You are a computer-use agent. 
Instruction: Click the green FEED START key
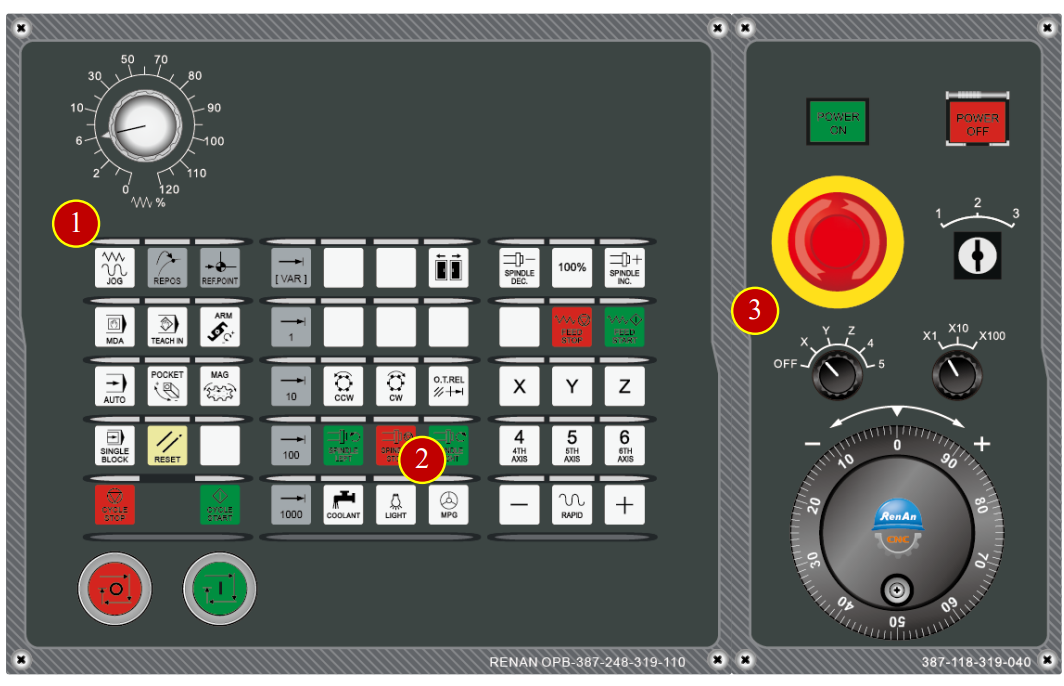pyautogui.click(x=624, y=327)
